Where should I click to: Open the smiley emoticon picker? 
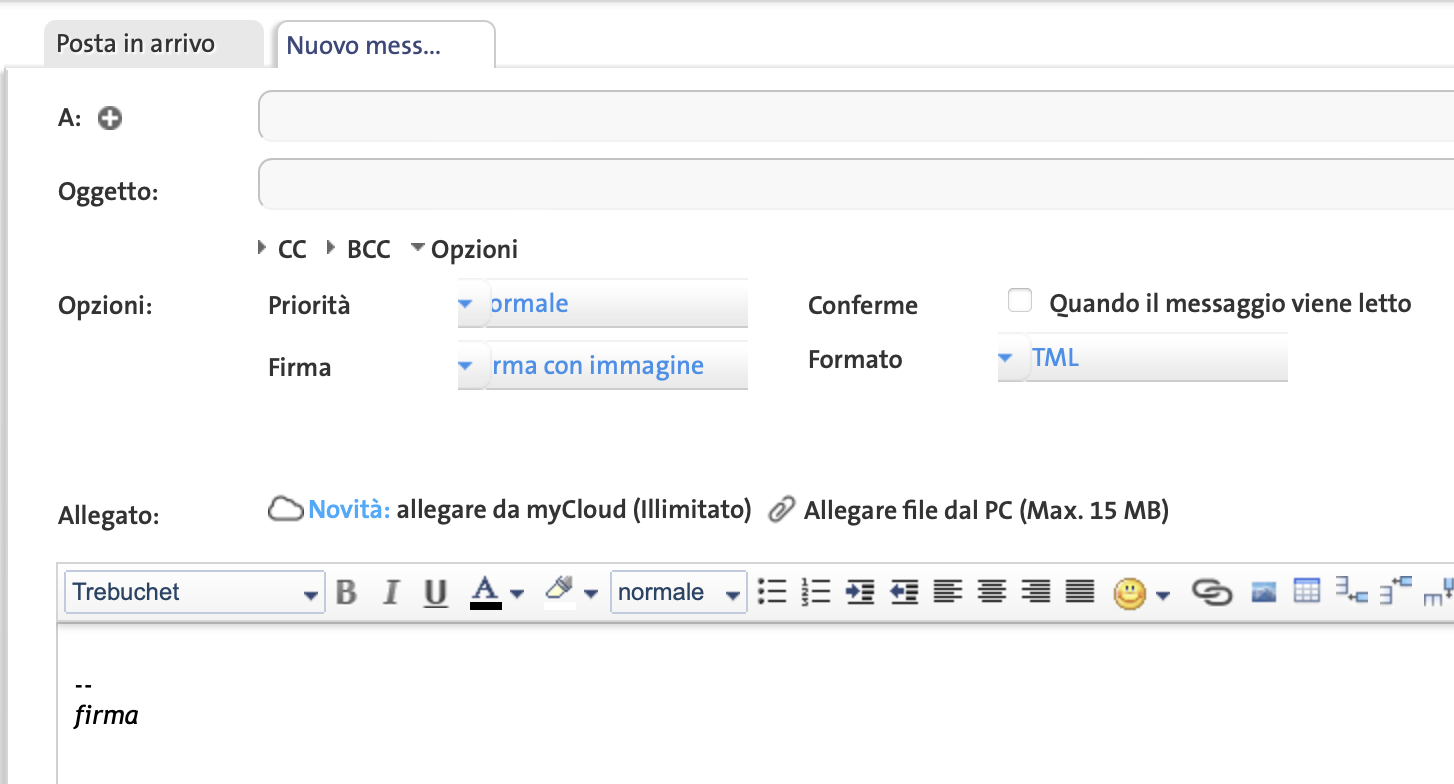(1130, 594)
